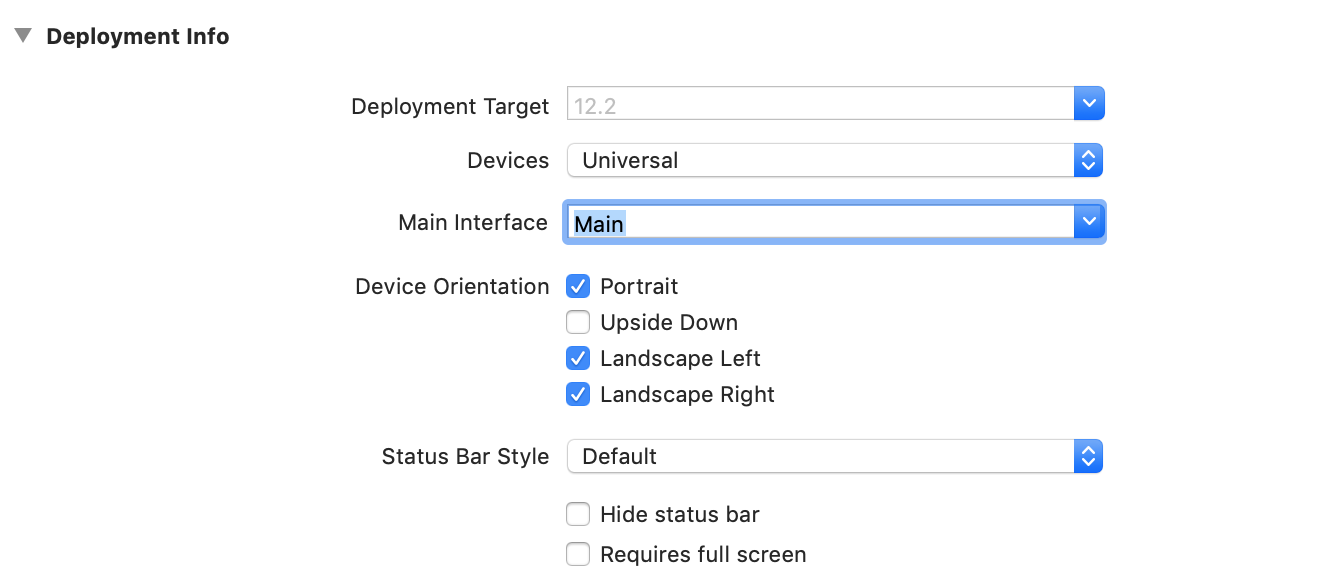Open the Status Bar Style popup

(835, 456)
